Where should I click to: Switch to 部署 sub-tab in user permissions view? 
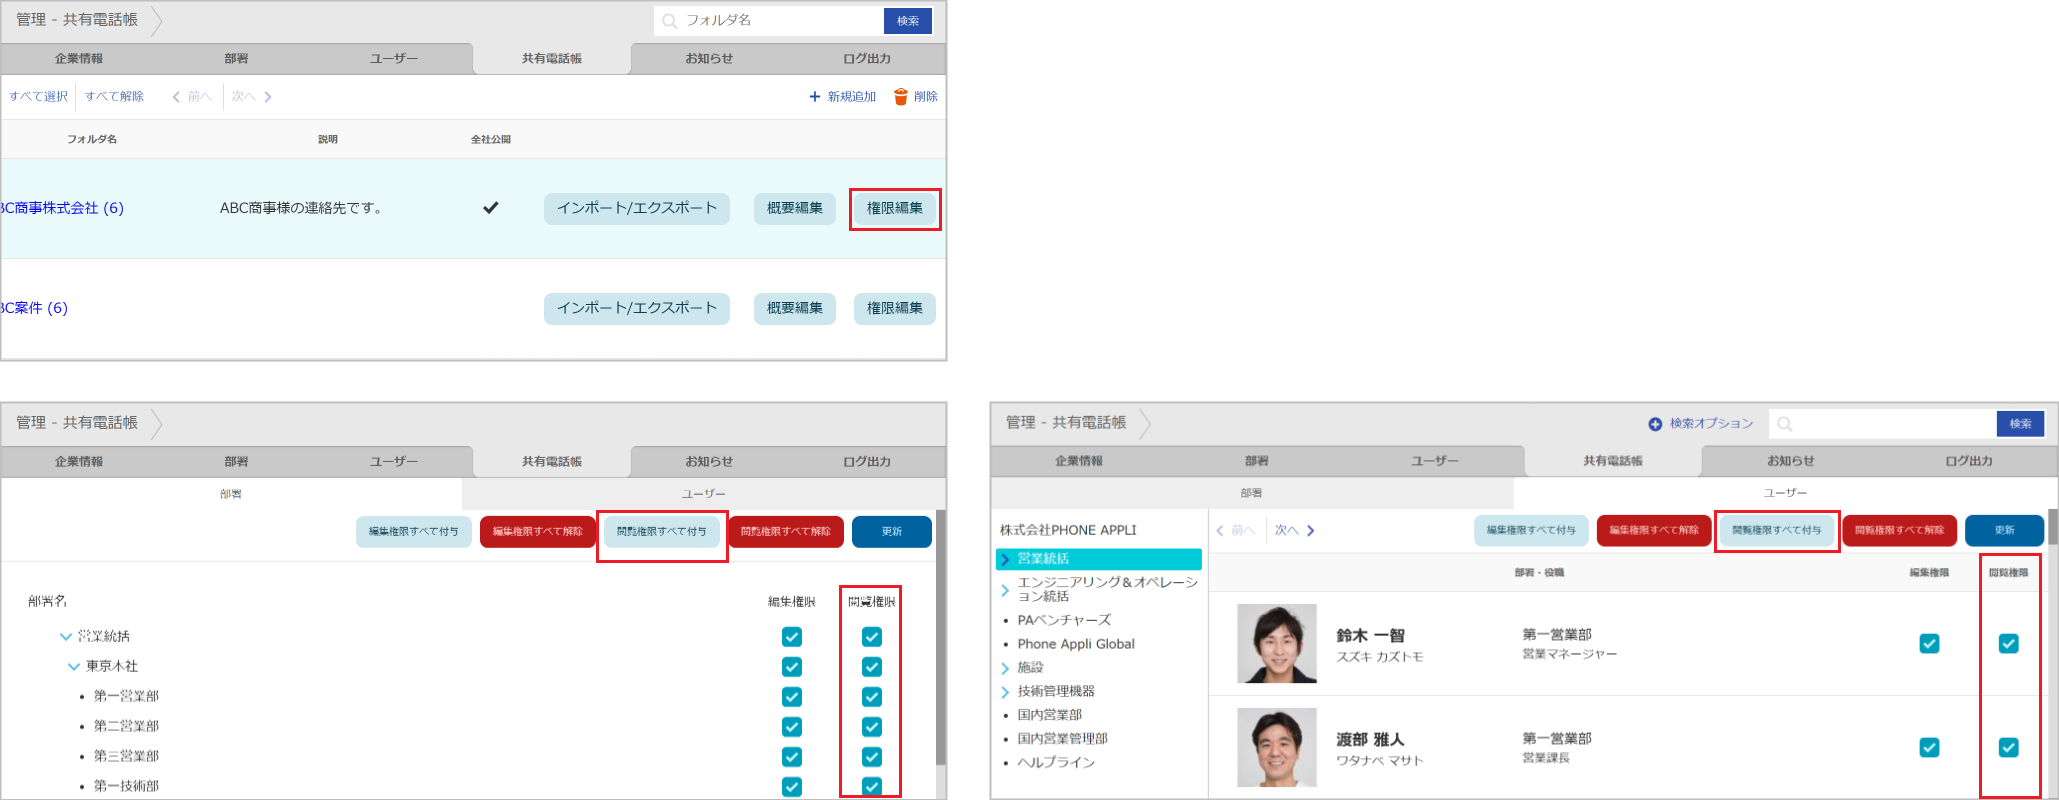tap(1250, 493)
